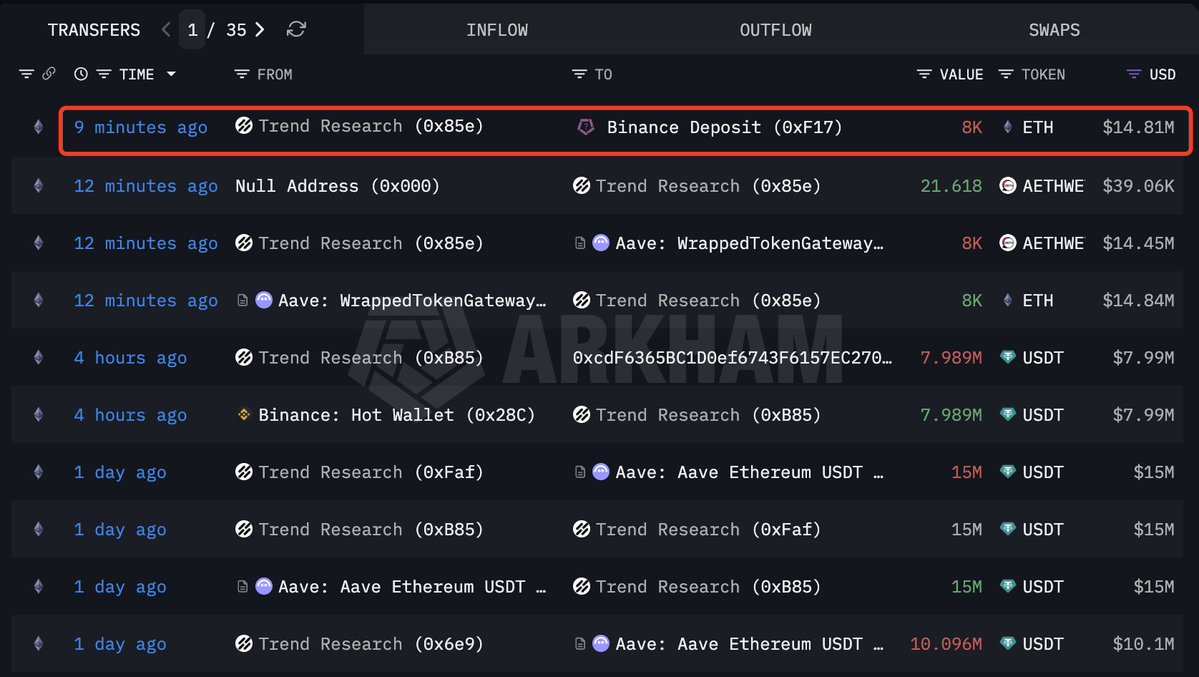The height and width of the screenshot is (677, 1199).
Task: Open Aave WrappedTokenGateway sender in $14.84M row
Action: point(411,301)
